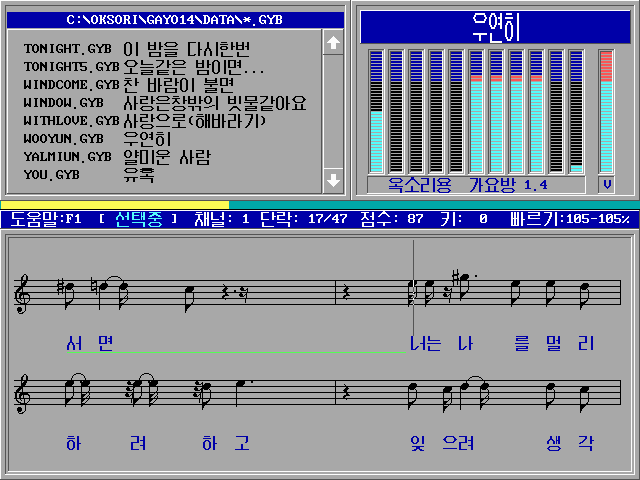This screenshot has height=480, width=640.
Task: Click the treble clef on the upper staff
Action: pos(22,294)
